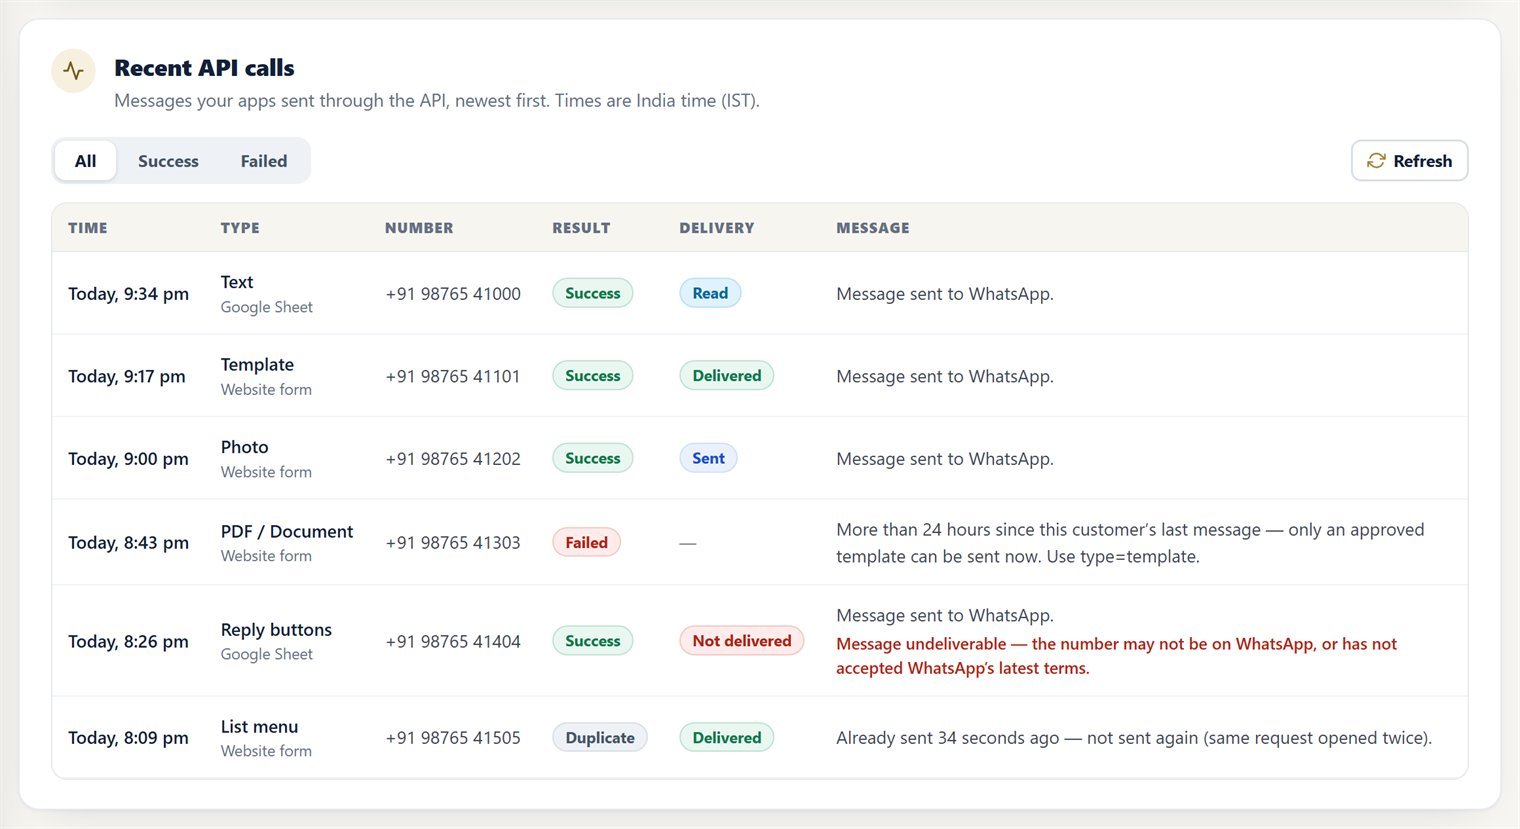
Task: Switch to the Failed tab
Action: coord(264,161)
